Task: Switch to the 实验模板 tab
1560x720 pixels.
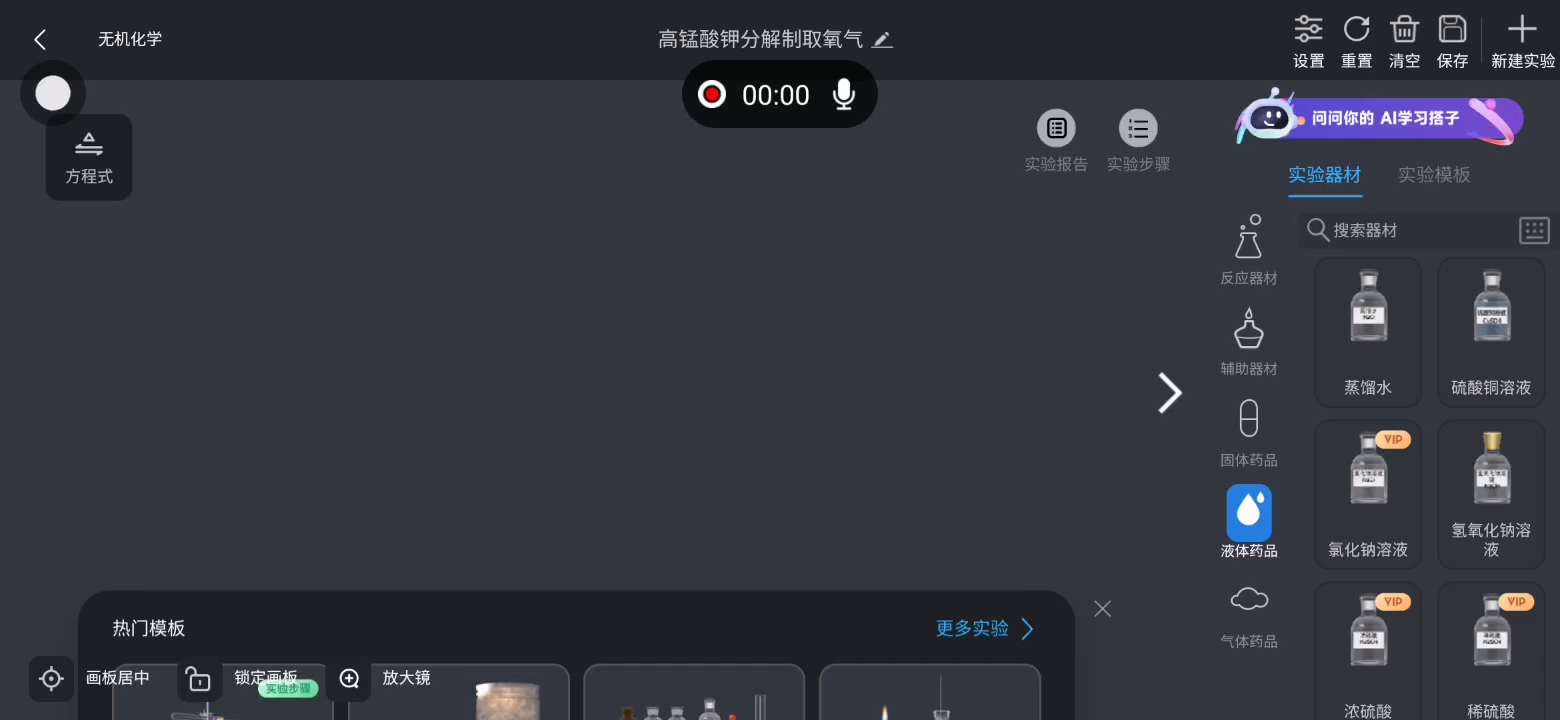Action: (1434, 175)
